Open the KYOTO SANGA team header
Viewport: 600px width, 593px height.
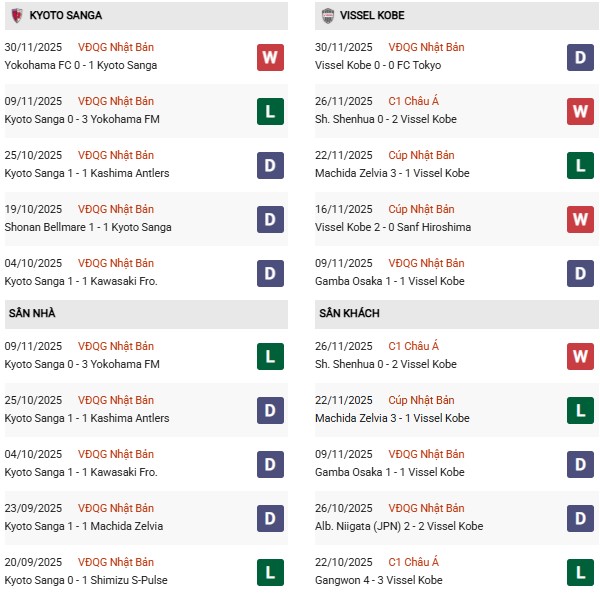(65, 16)
